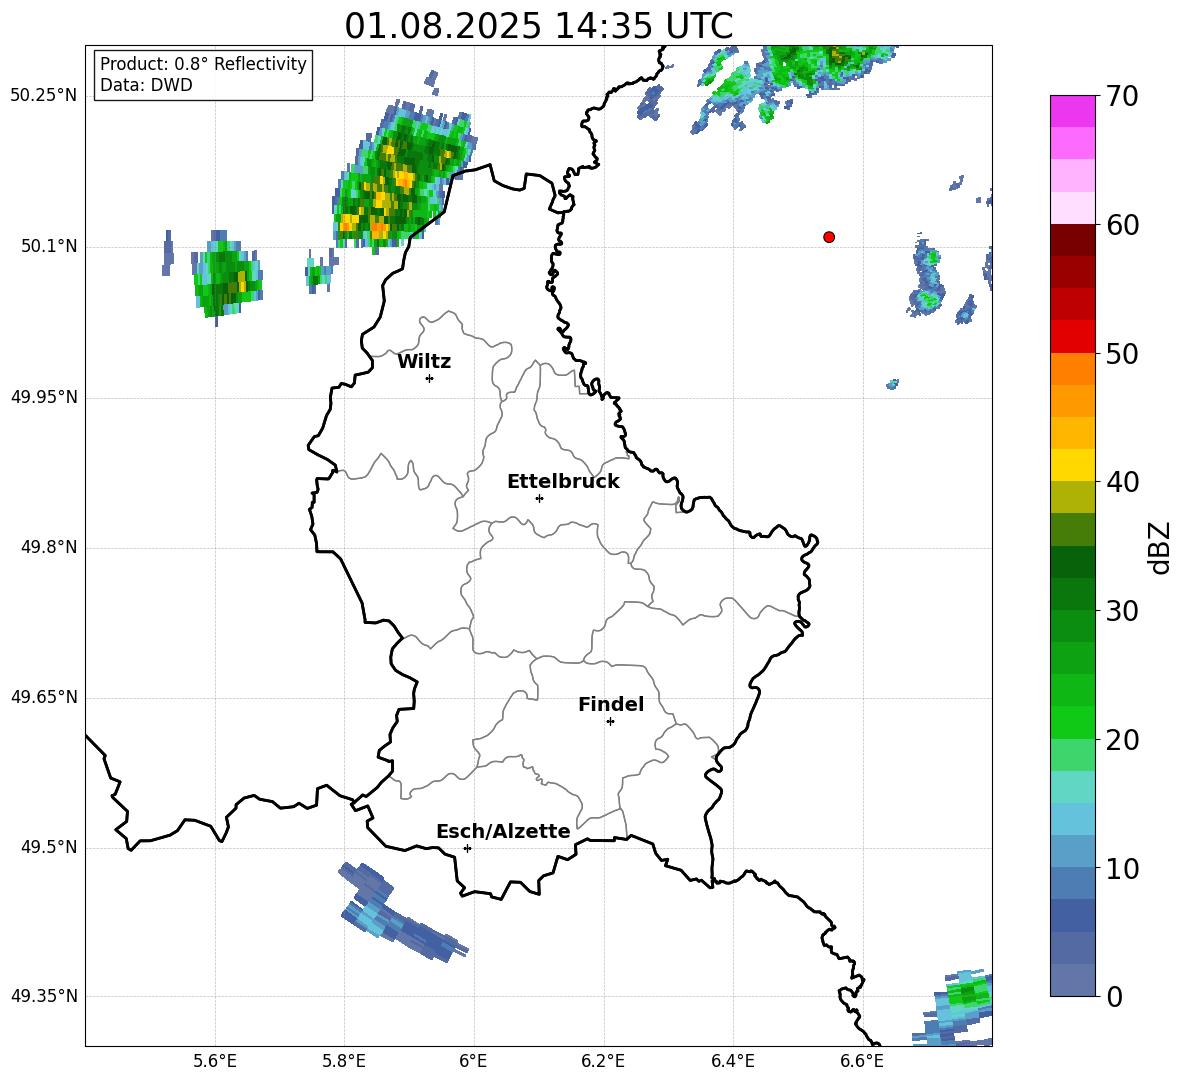Click latitude label 49.95°N

[44, 397]
